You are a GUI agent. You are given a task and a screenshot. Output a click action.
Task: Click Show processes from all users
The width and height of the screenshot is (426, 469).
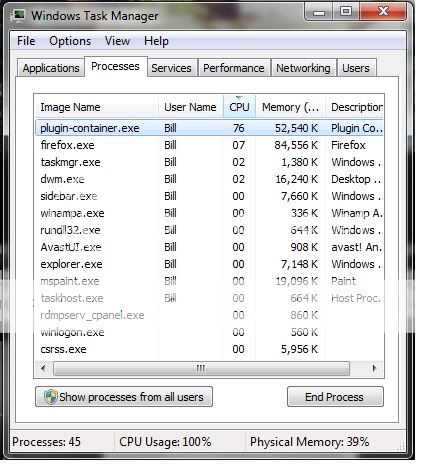[124, 397]
